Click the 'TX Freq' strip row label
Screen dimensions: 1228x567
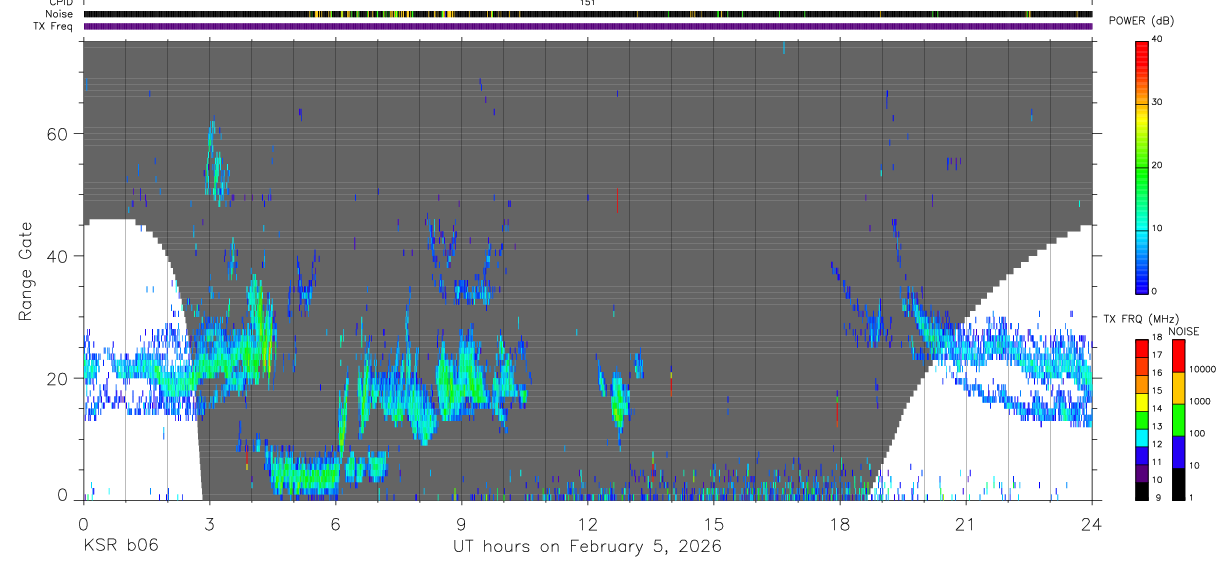pyautogui.click(x=54, y=26)
